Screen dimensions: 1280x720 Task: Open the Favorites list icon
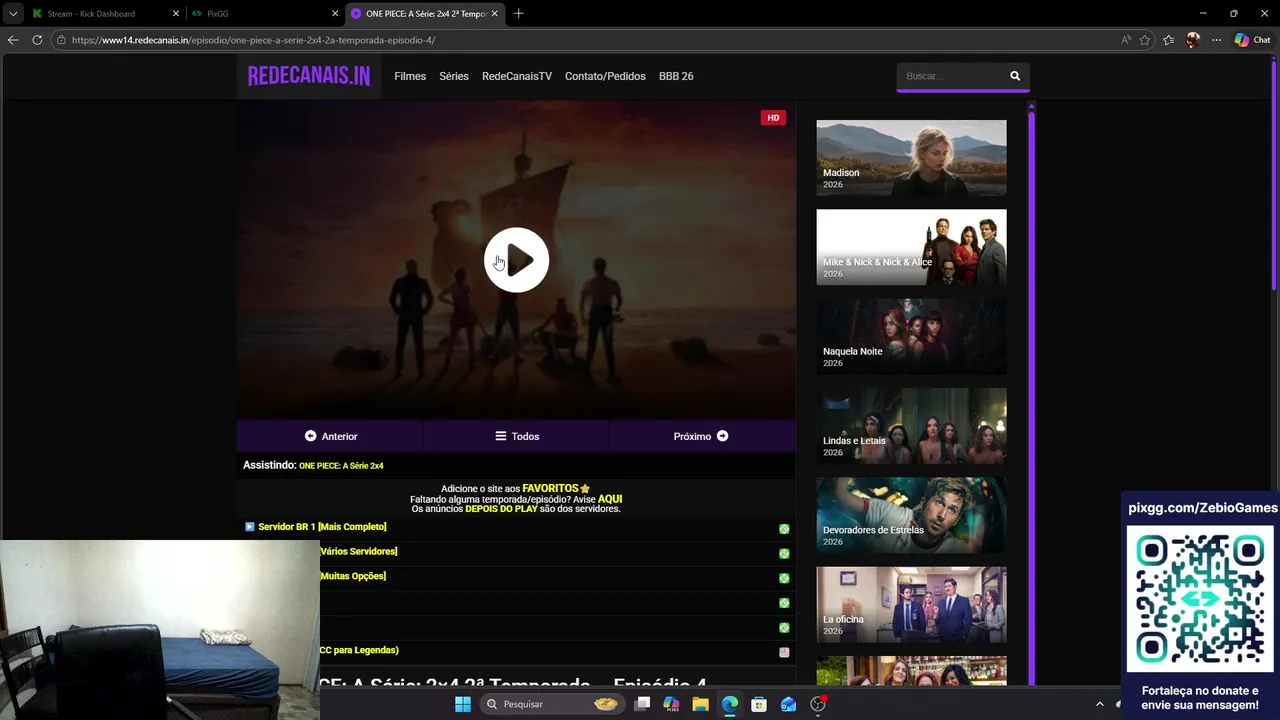1169,40
